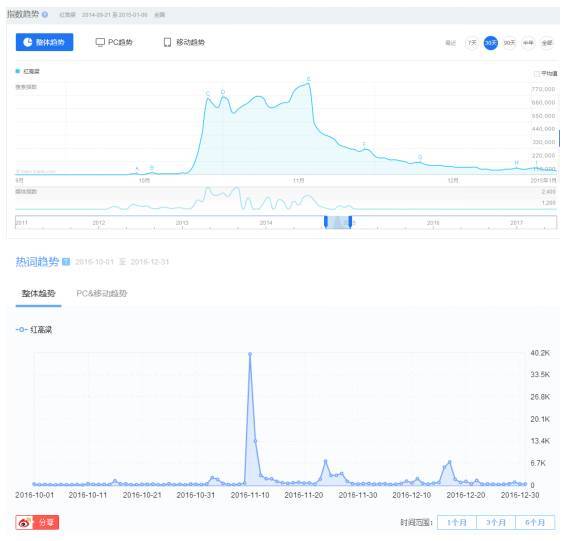Open the 整体趋势 tab under 热词趋势
This screenshot has width=568, height=541.
[x=38, y=293]
